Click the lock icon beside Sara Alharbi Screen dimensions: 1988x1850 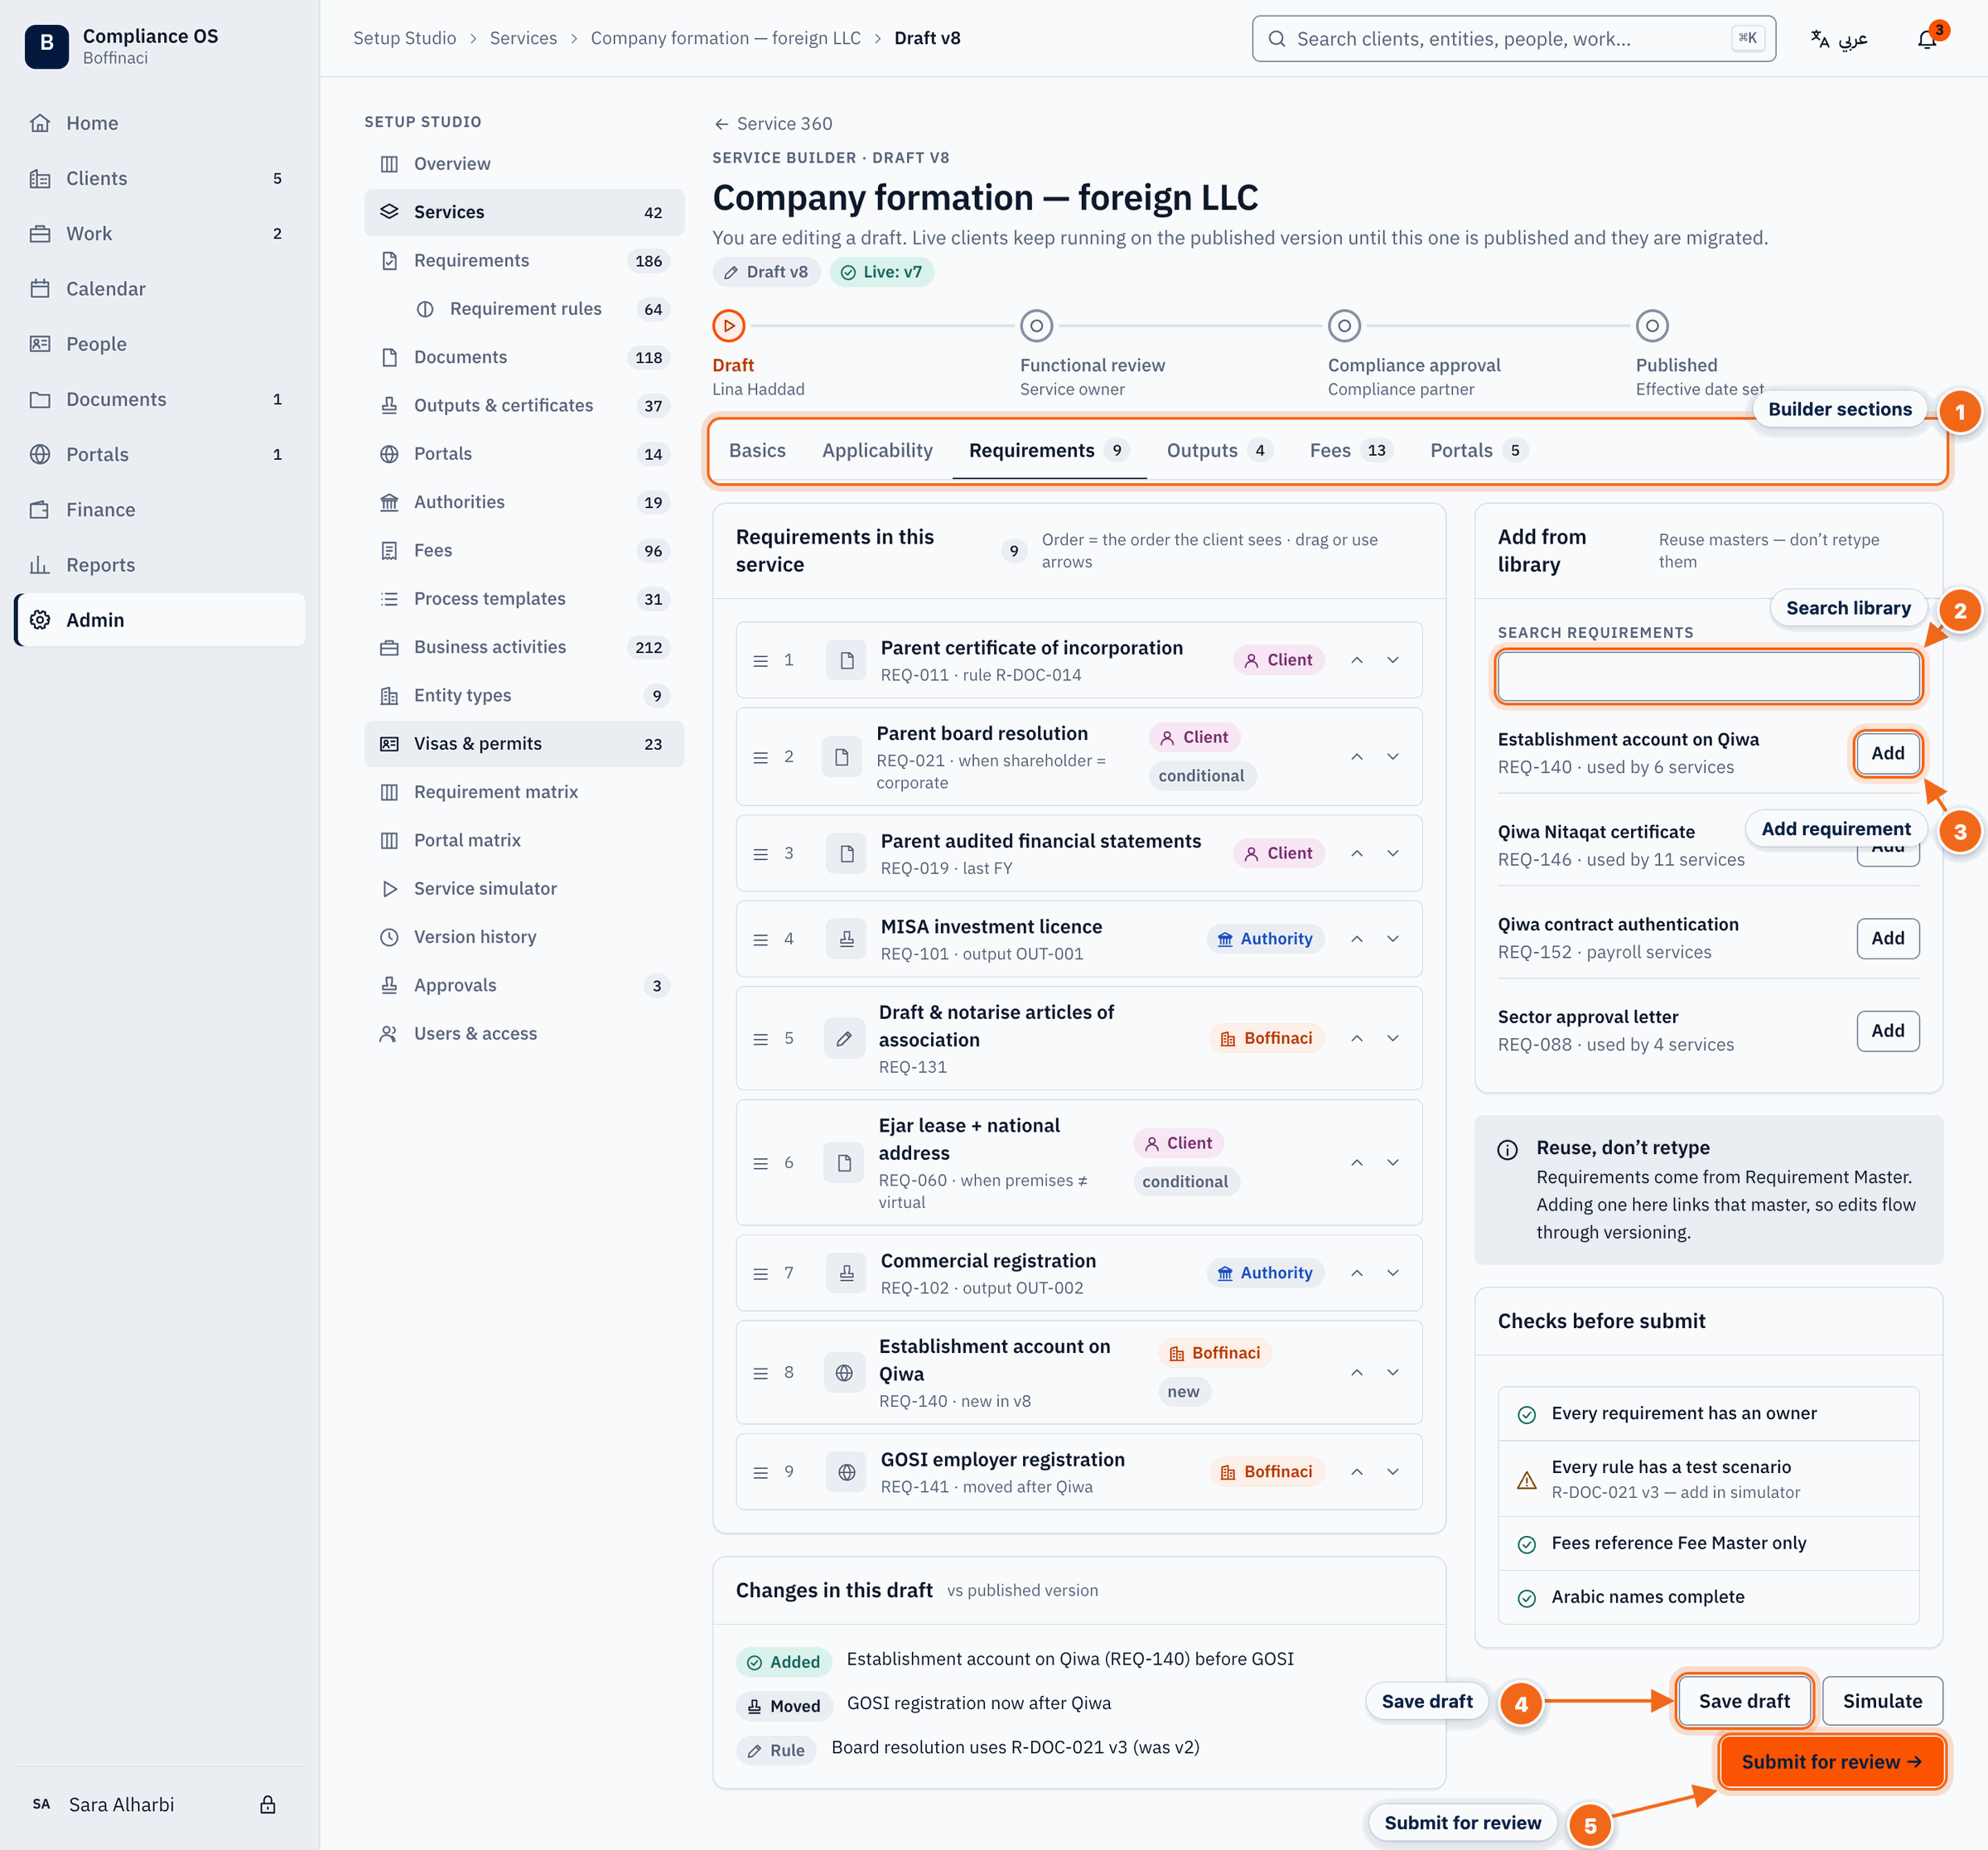267,1804
